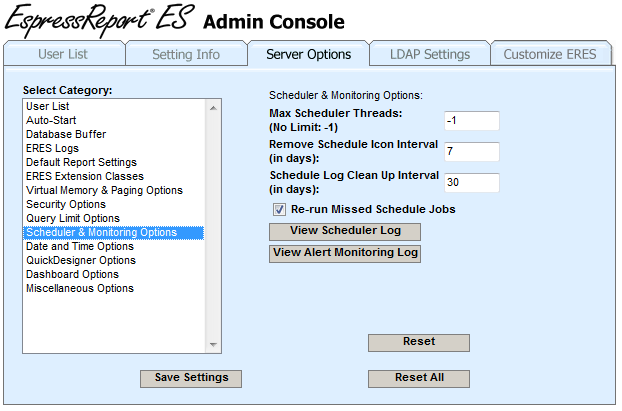The width and height of the screenshot is (622, 411).
Task: Open the Setting Info tab
Action: click(x=186, y=54)
